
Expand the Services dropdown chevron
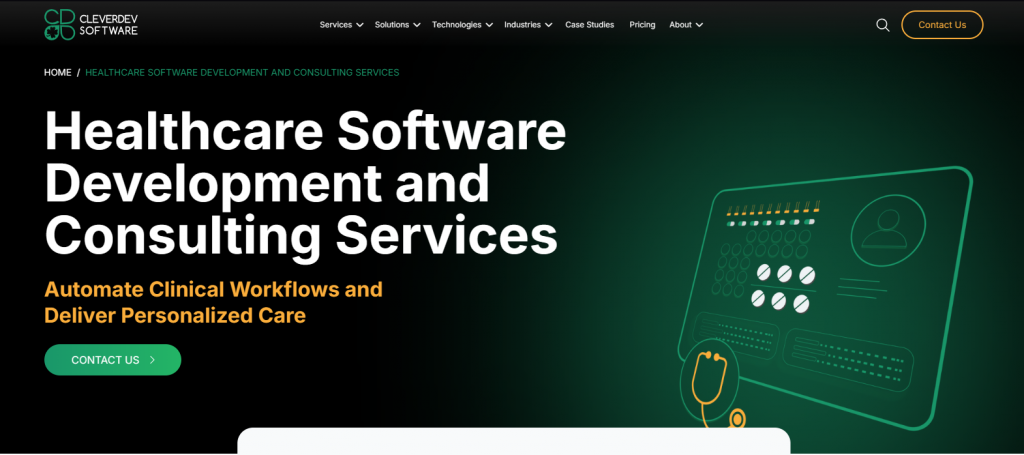[x=360, y=25]
